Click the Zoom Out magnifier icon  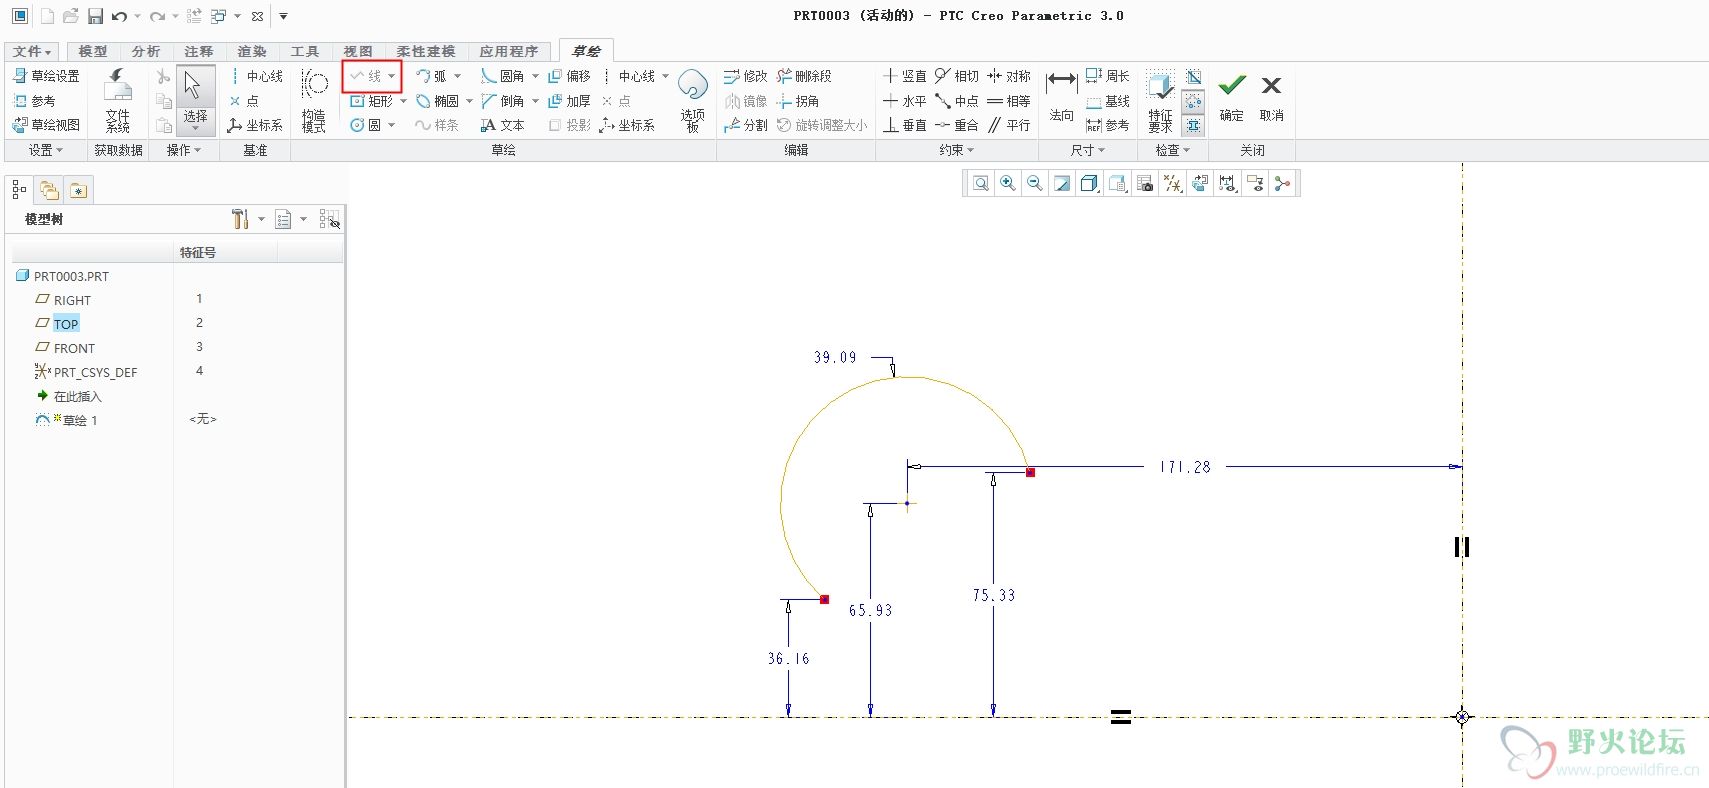pyautogui.click(x=1035, y=183)
